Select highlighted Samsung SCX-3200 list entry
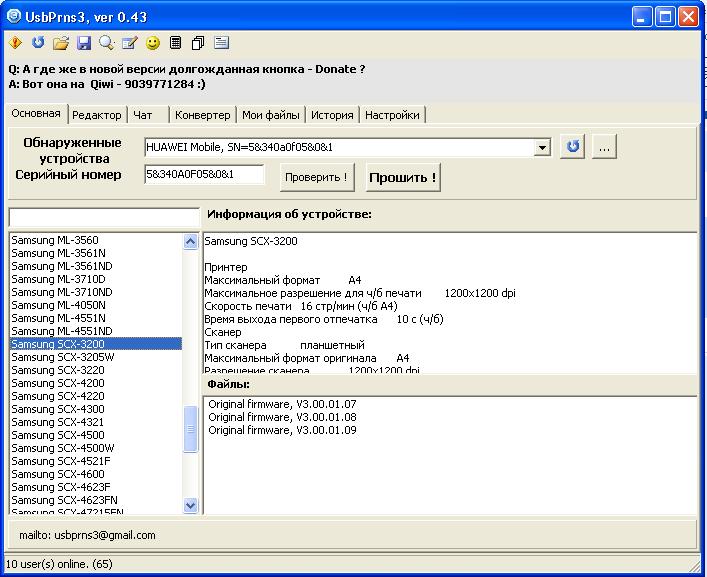The image size is (707, 577). [x=96, y=344]
